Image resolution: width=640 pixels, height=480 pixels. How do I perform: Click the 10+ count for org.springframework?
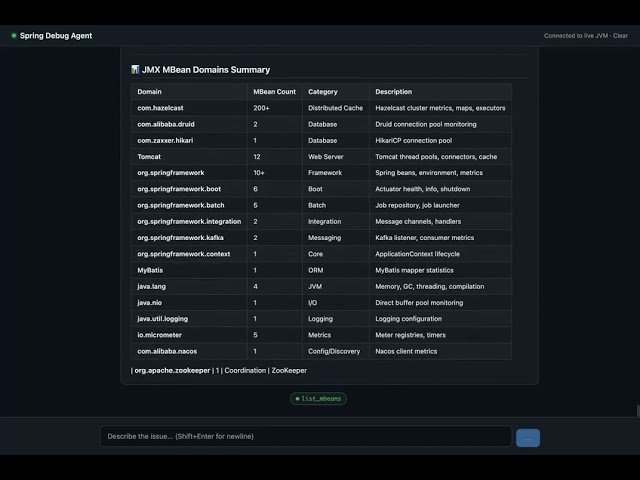(259, 173)
